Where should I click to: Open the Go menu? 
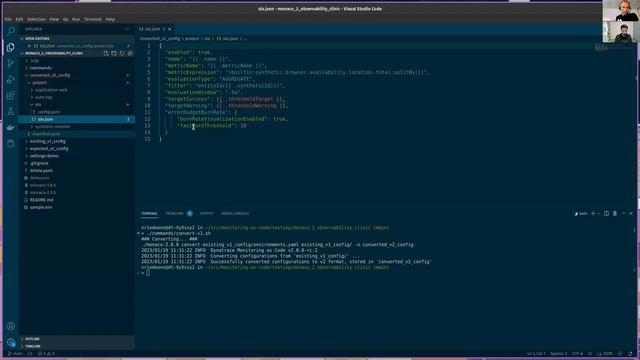coord(65,19)
